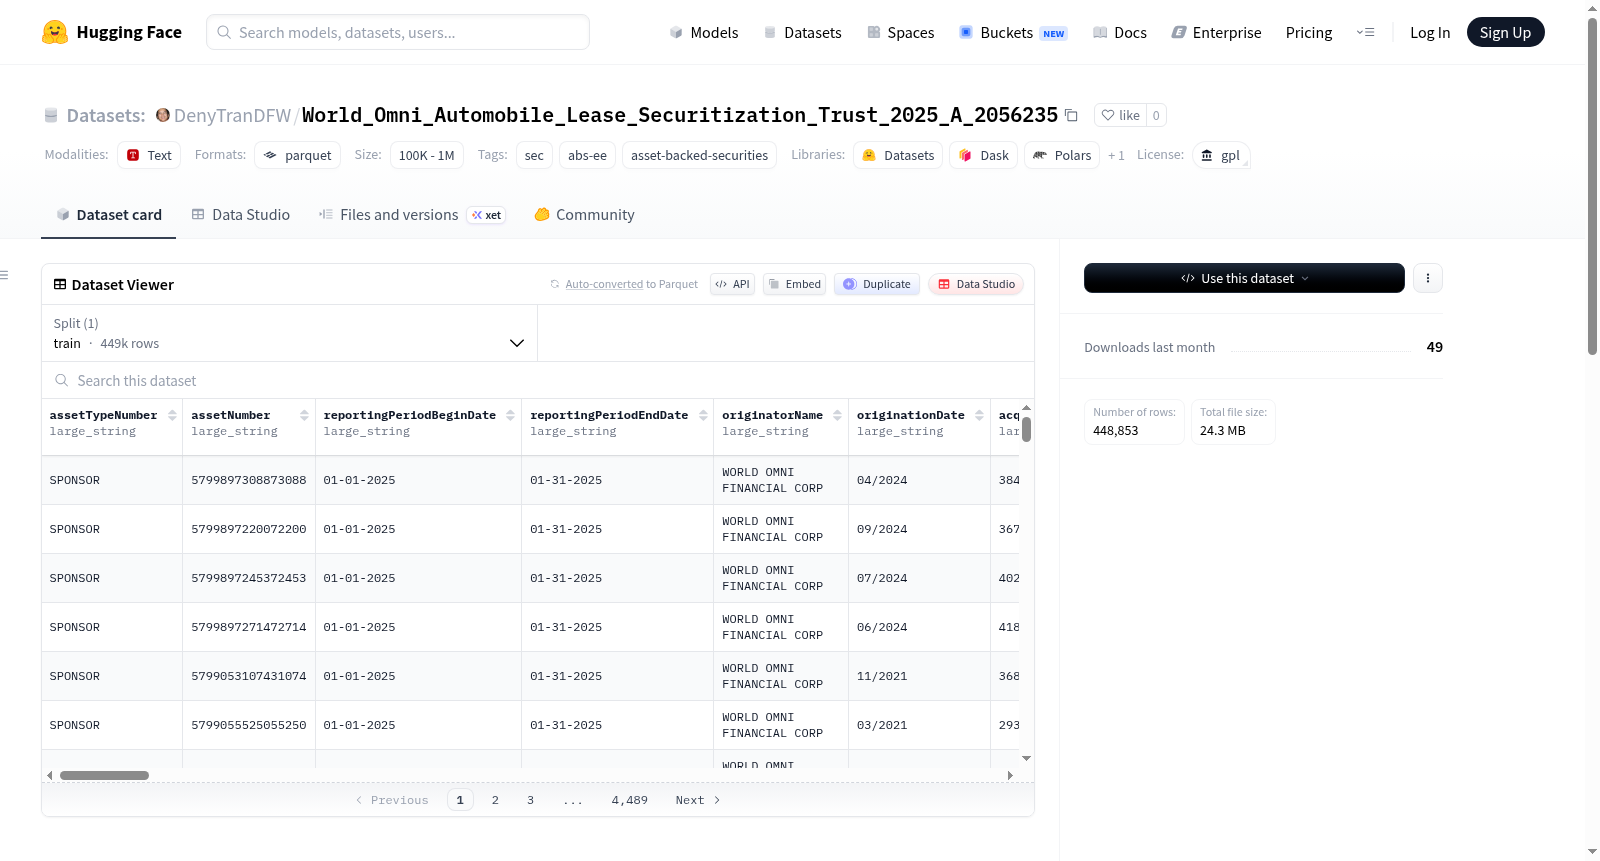Click the asset-backed-securities tag
Image resolution: width=1600 pixels, height=861 pixels.
[699, 155]
